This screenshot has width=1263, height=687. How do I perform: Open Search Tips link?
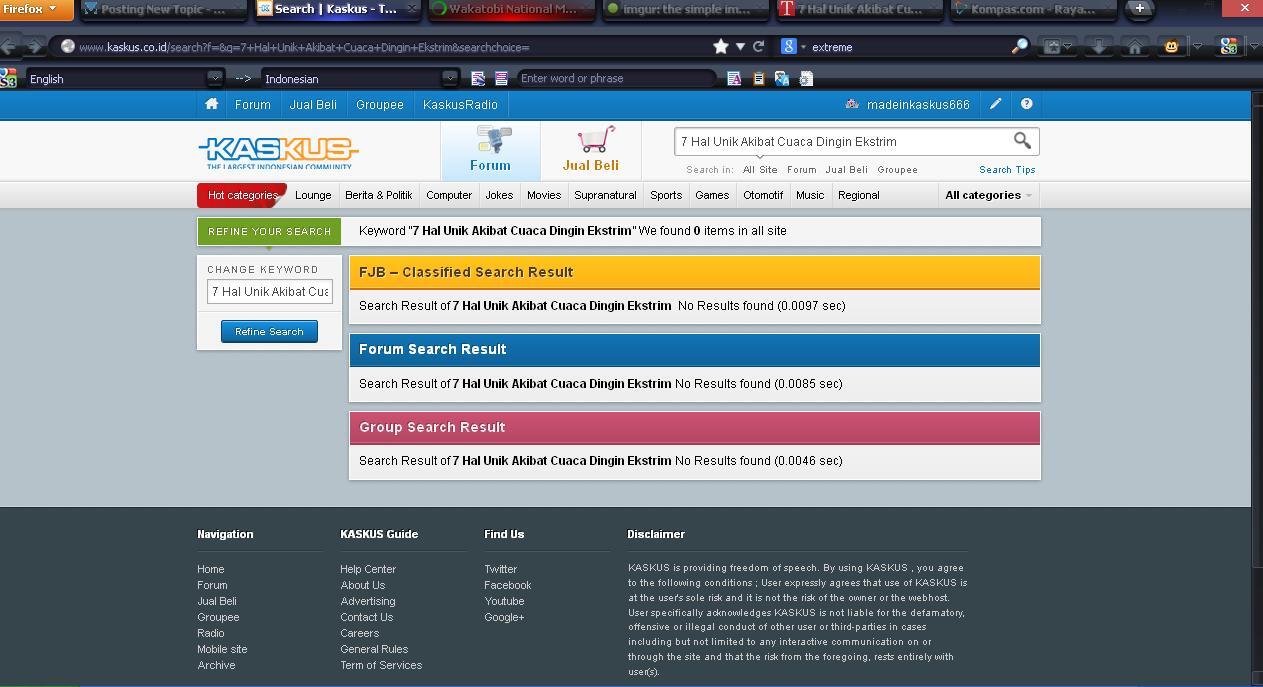1007,170
